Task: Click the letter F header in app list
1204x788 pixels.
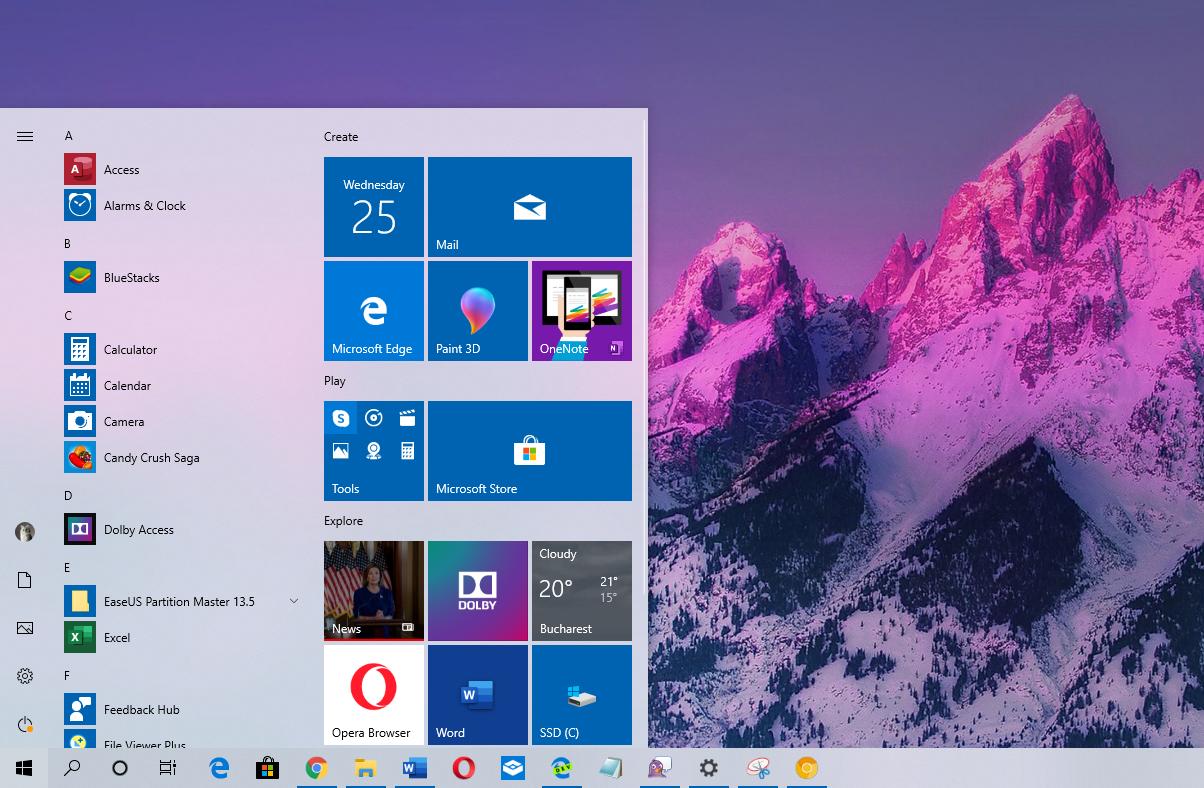Action: [x=67, y=676]
